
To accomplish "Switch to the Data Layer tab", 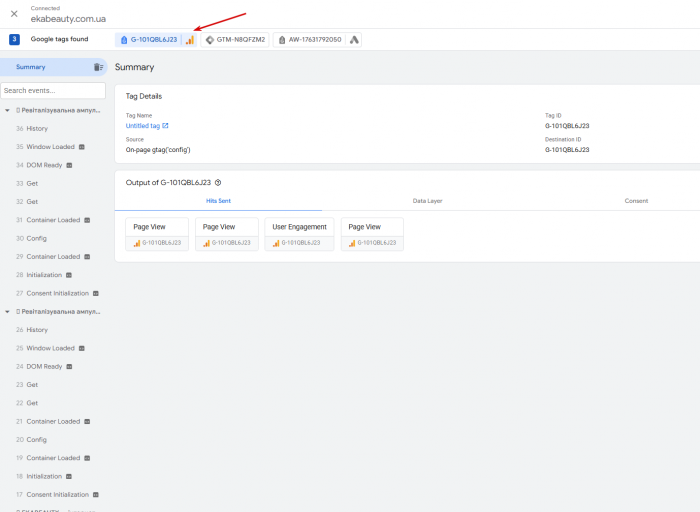I will tap(427, 201).
